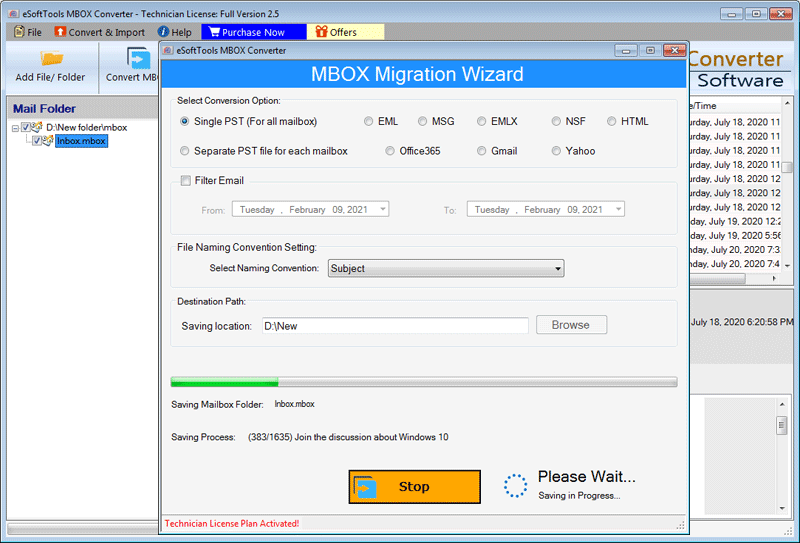Click the preview pane scrollbar thumb
The width and height of the screenshot is (800, 543).
pos(782,425)
